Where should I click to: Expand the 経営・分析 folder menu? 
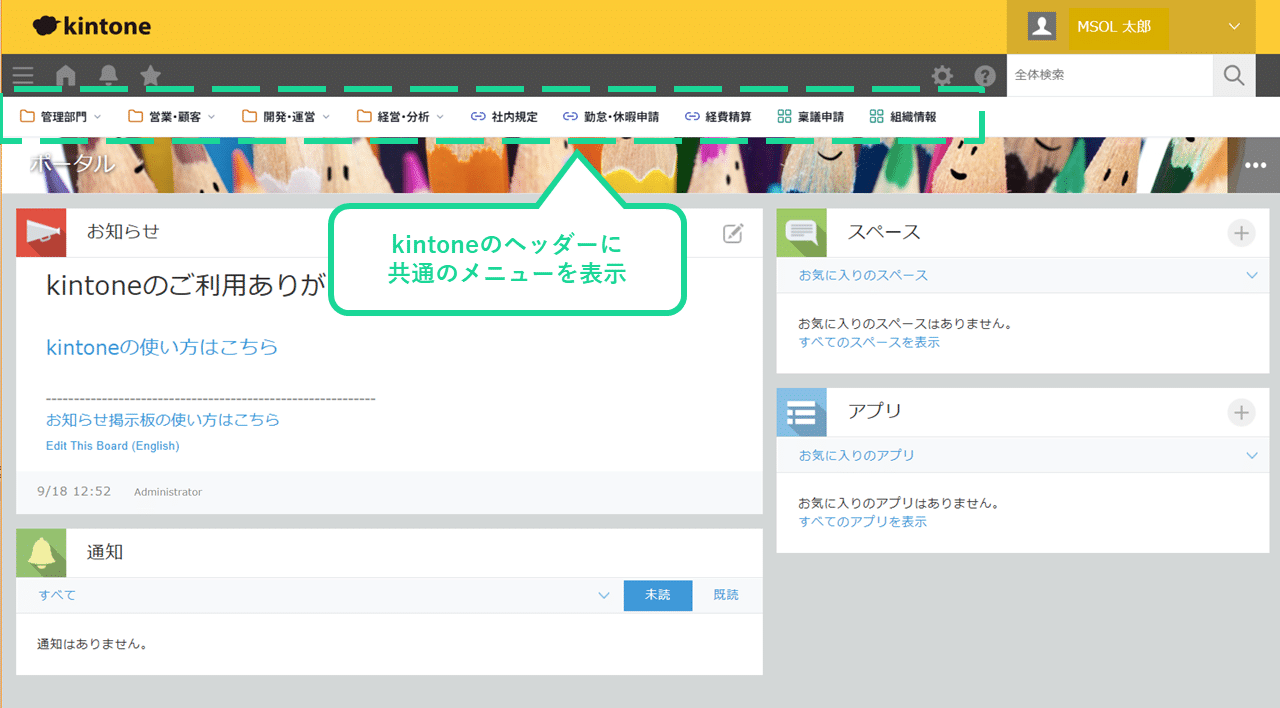(401, 117)
